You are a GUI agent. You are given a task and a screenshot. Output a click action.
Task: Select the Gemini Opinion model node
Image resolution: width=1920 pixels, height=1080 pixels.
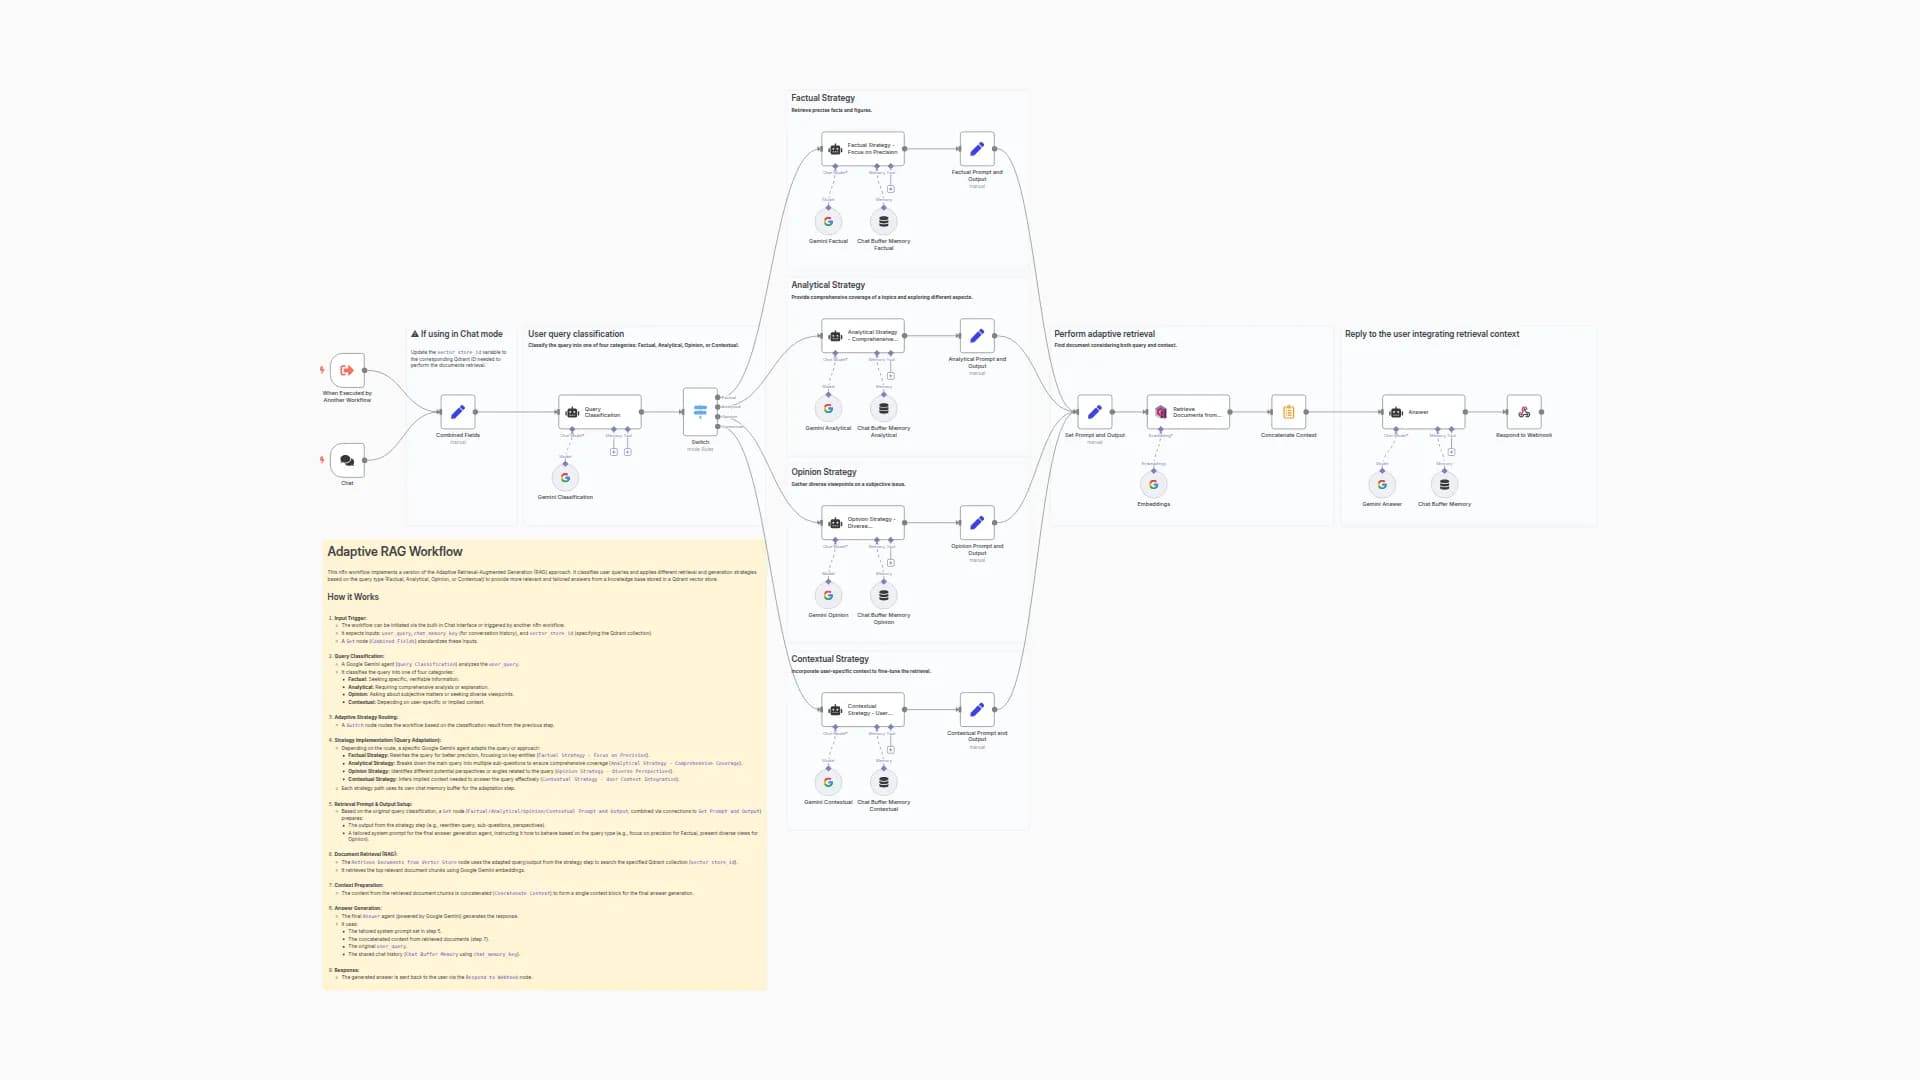(x=828, y=596)
